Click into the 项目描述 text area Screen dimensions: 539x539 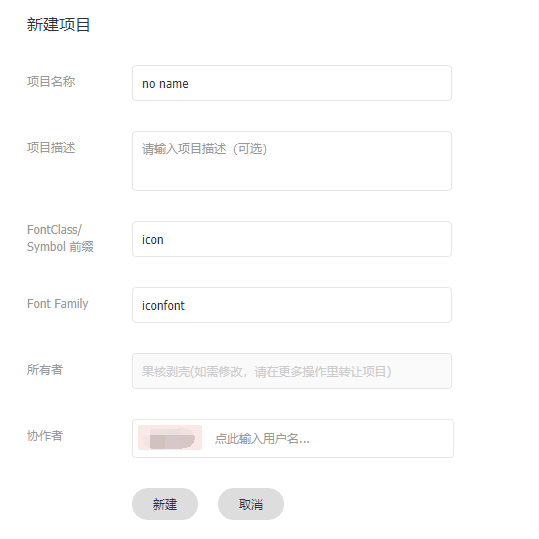click(292, 161)
